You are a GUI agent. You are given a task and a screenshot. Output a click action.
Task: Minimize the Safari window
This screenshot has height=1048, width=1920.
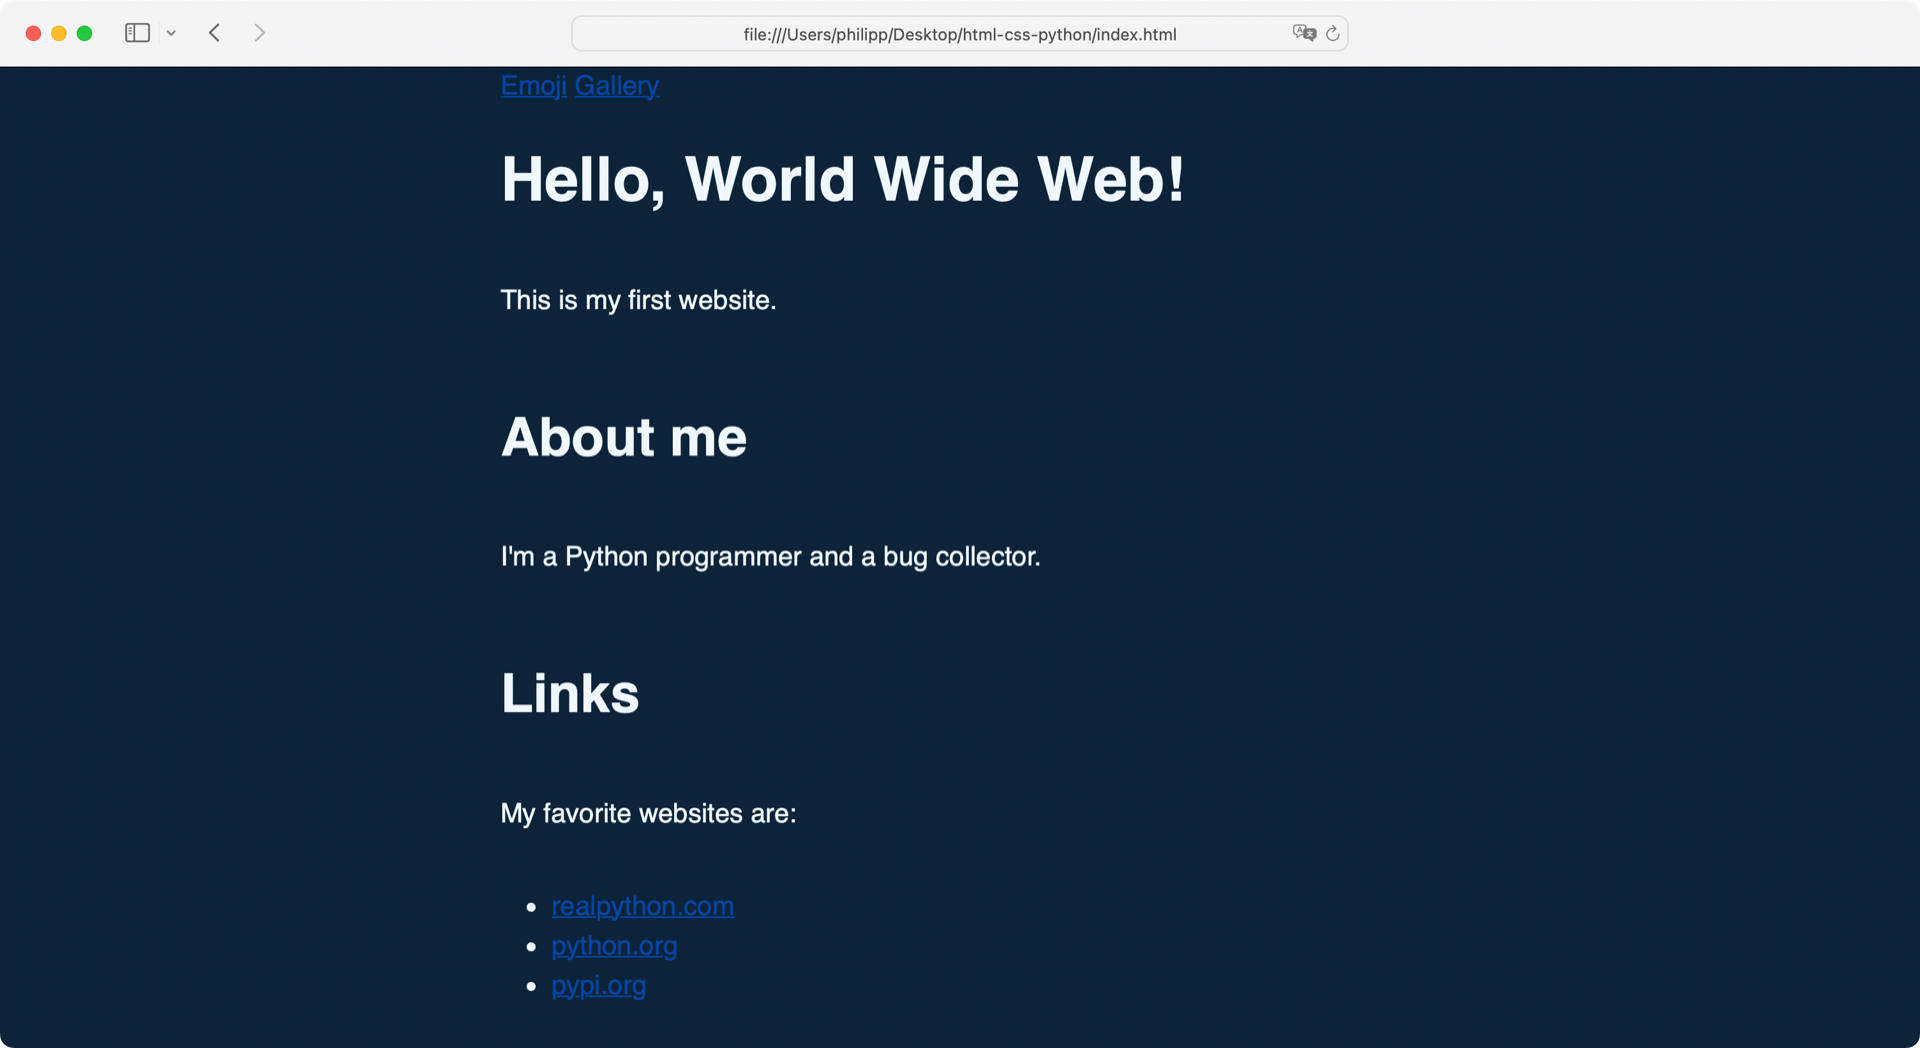(x=59, y=32)
